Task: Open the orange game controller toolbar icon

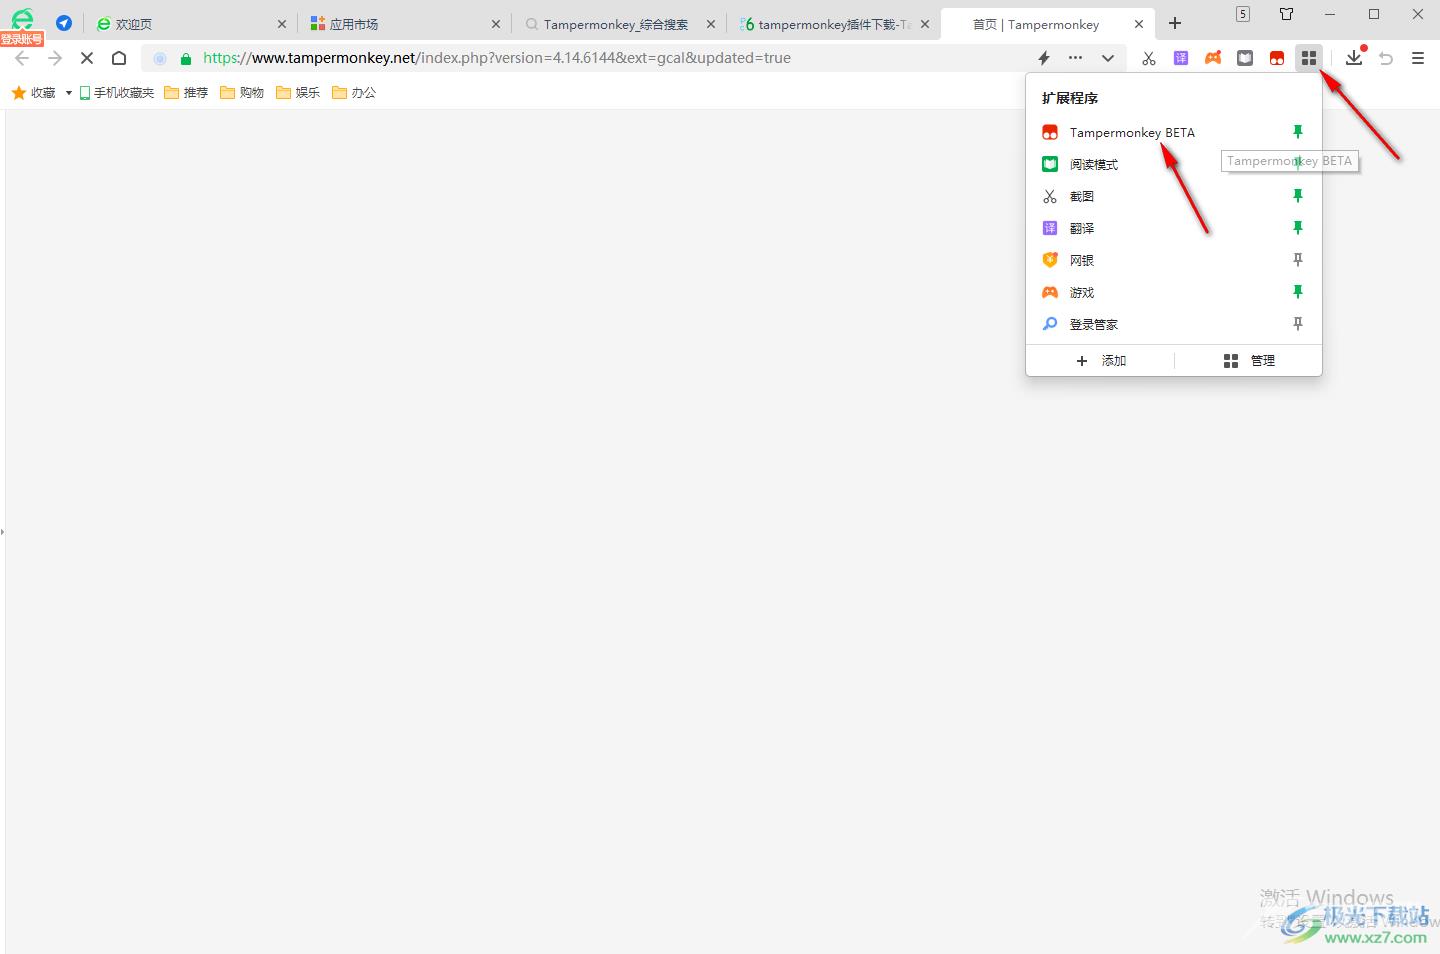Action: click(x=1213, y=58)
